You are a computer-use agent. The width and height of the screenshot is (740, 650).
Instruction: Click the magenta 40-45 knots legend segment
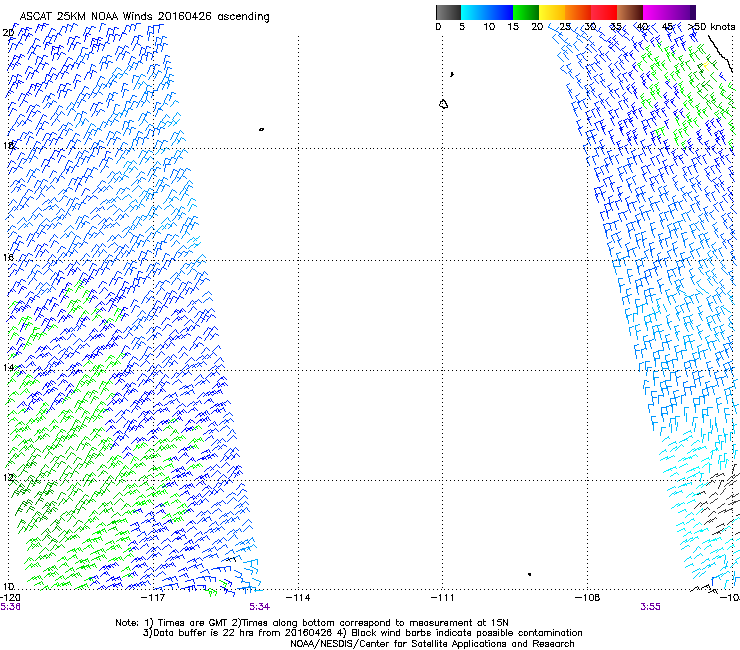[x=656, y=12]
